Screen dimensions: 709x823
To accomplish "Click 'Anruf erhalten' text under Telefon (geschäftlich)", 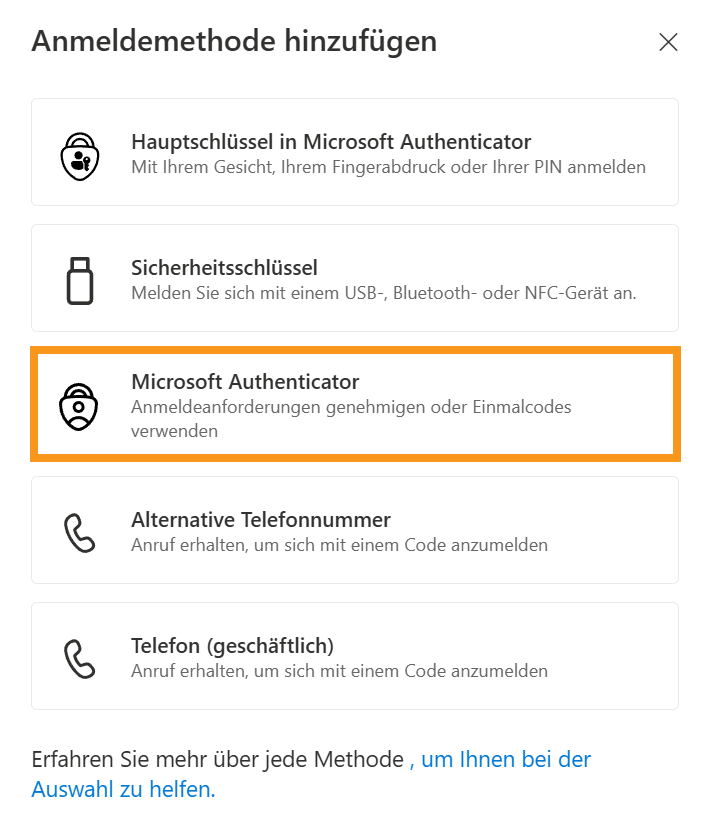I will [x=339, y=671].
